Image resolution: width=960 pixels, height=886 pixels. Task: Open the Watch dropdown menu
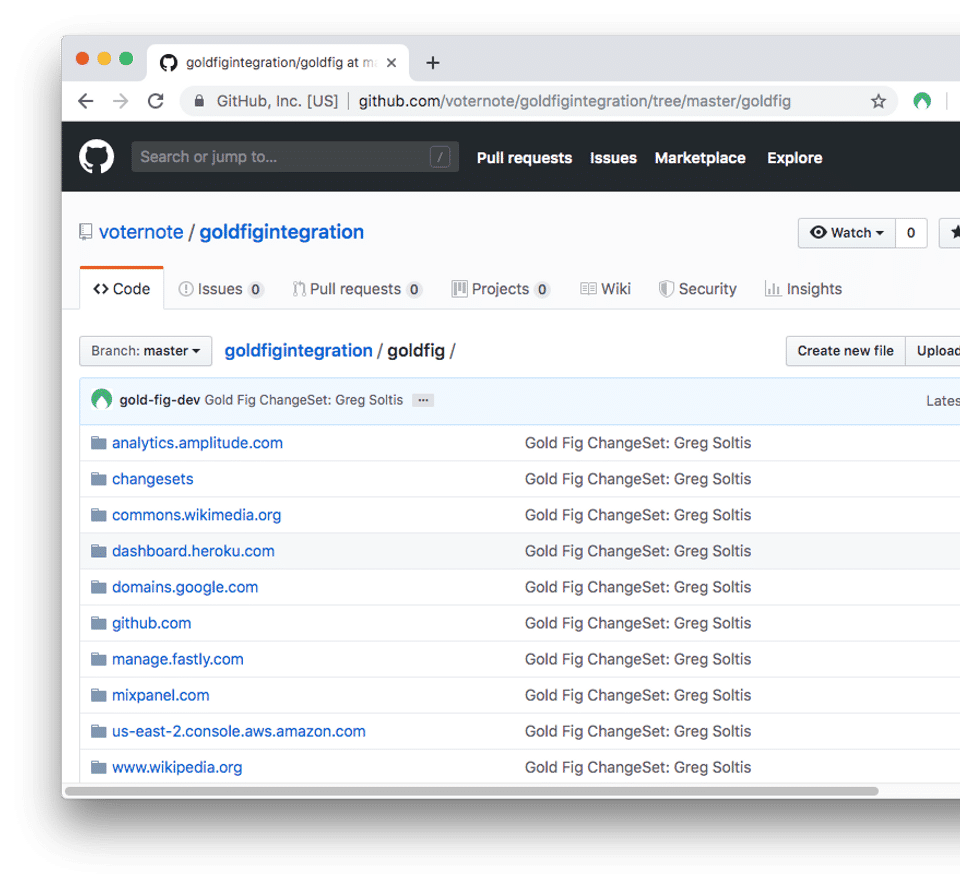847,233
